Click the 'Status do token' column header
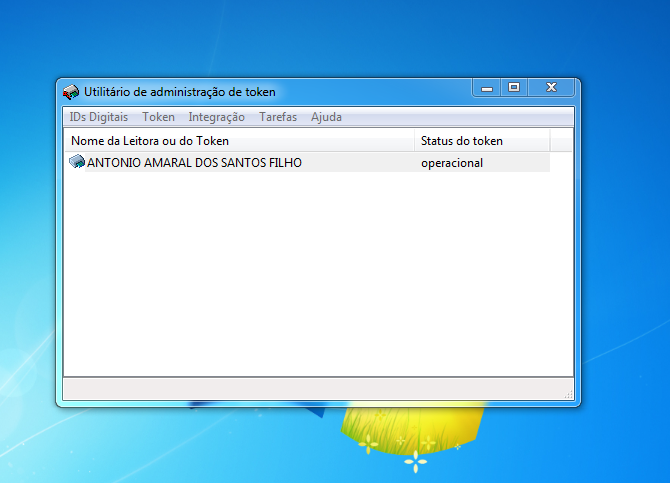Screen dimensions: 670x483 pyautogui.click(x=482, y=141)
